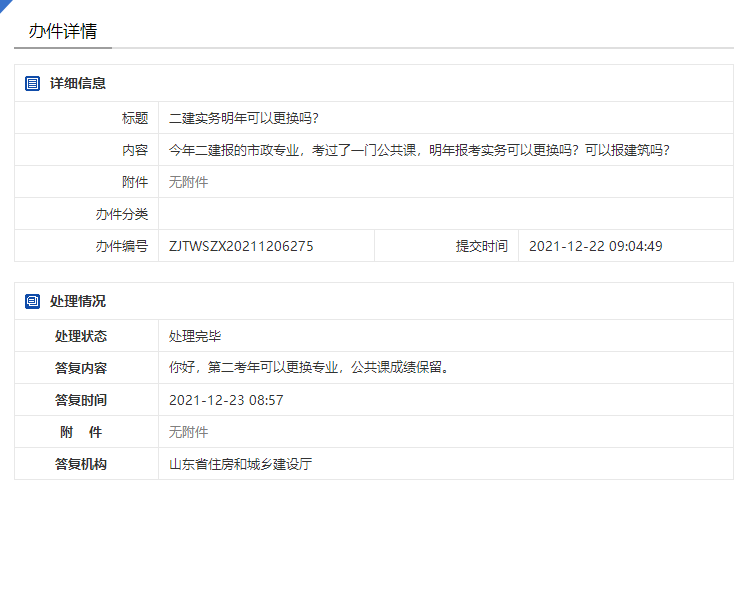Click the 内容 question text about 市政专业
The width and height of the screenshot is (748, 603).
click(x=419, y=150)
